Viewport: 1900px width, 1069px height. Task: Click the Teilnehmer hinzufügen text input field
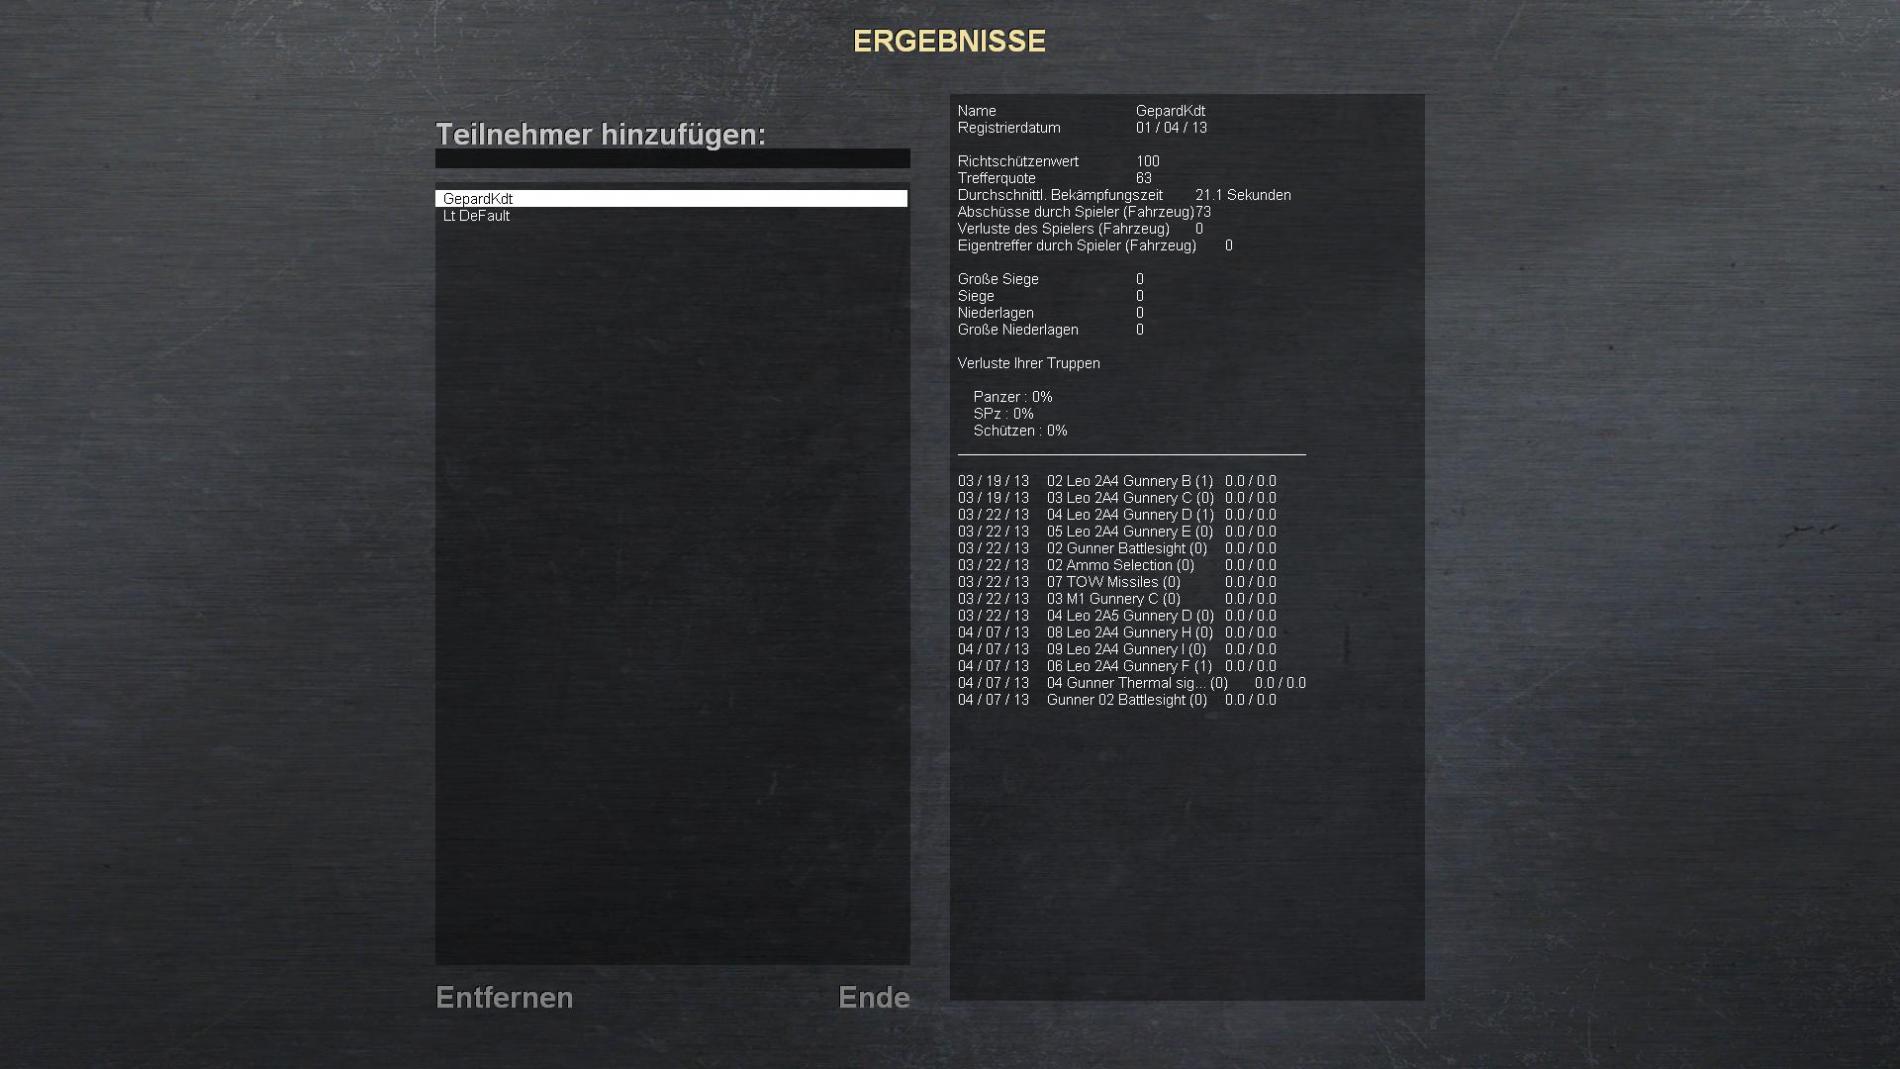(x=672, y=159)
